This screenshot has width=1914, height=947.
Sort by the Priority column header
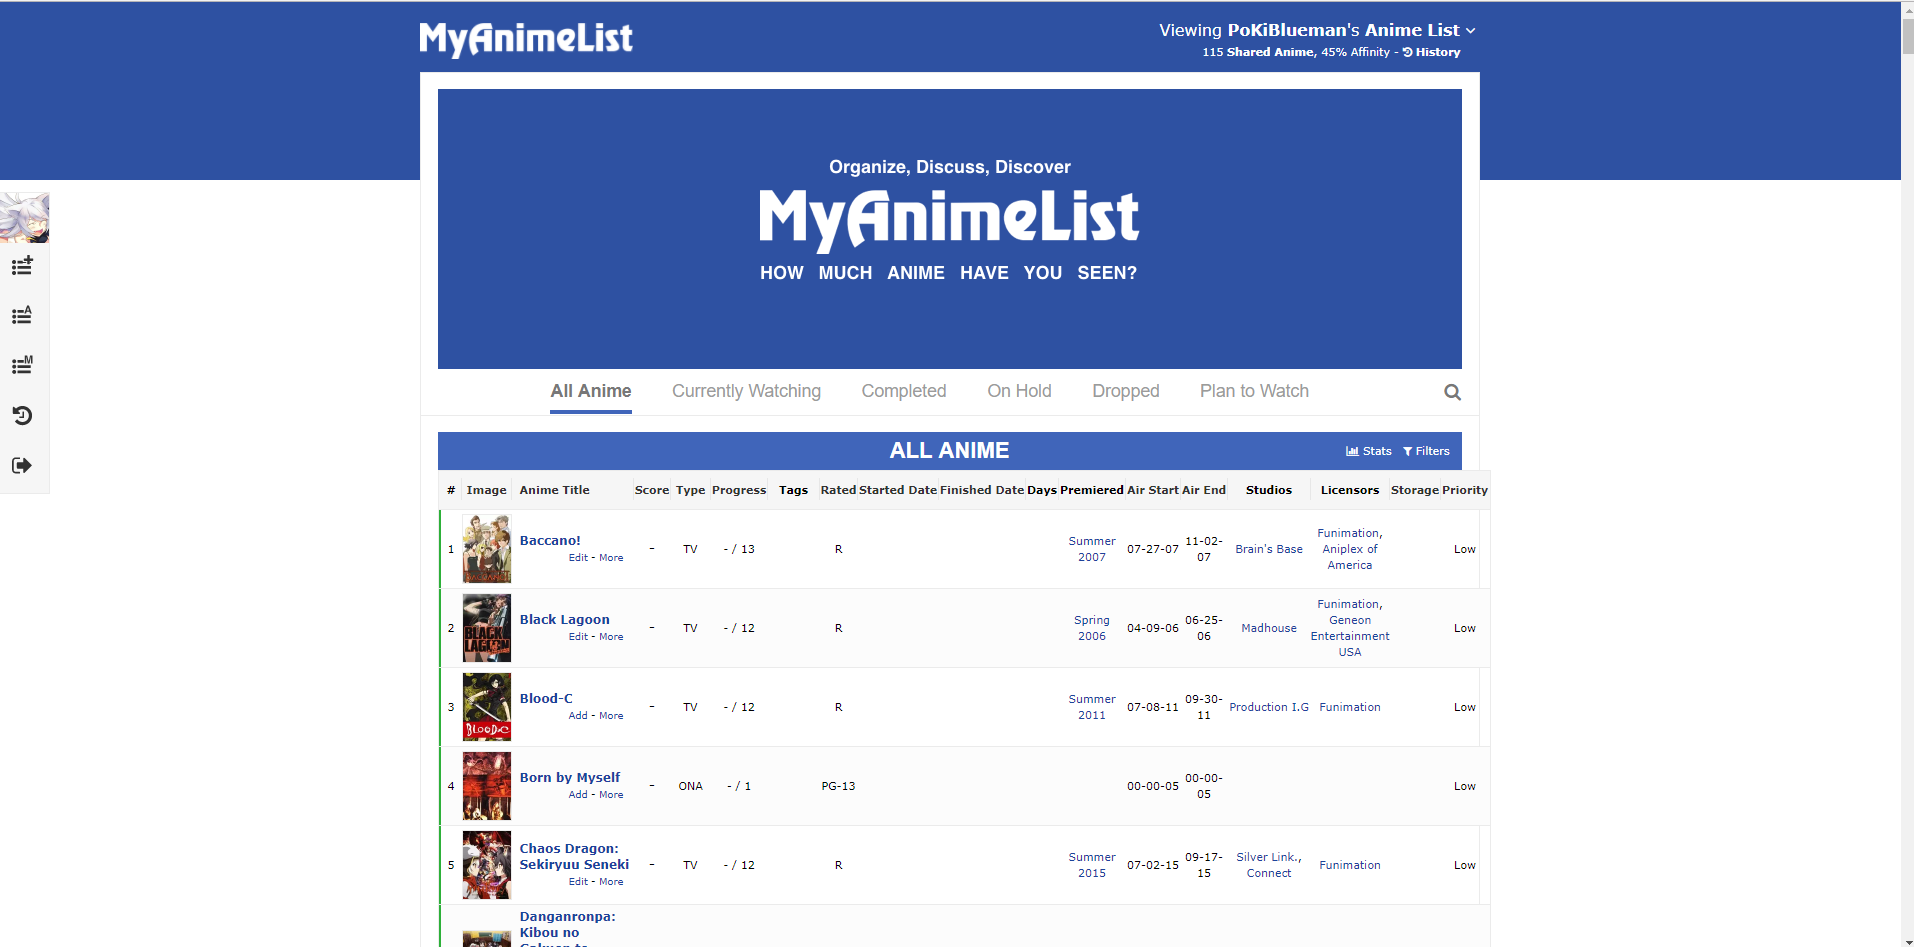pyautogui.click(x=1464, y=490)
